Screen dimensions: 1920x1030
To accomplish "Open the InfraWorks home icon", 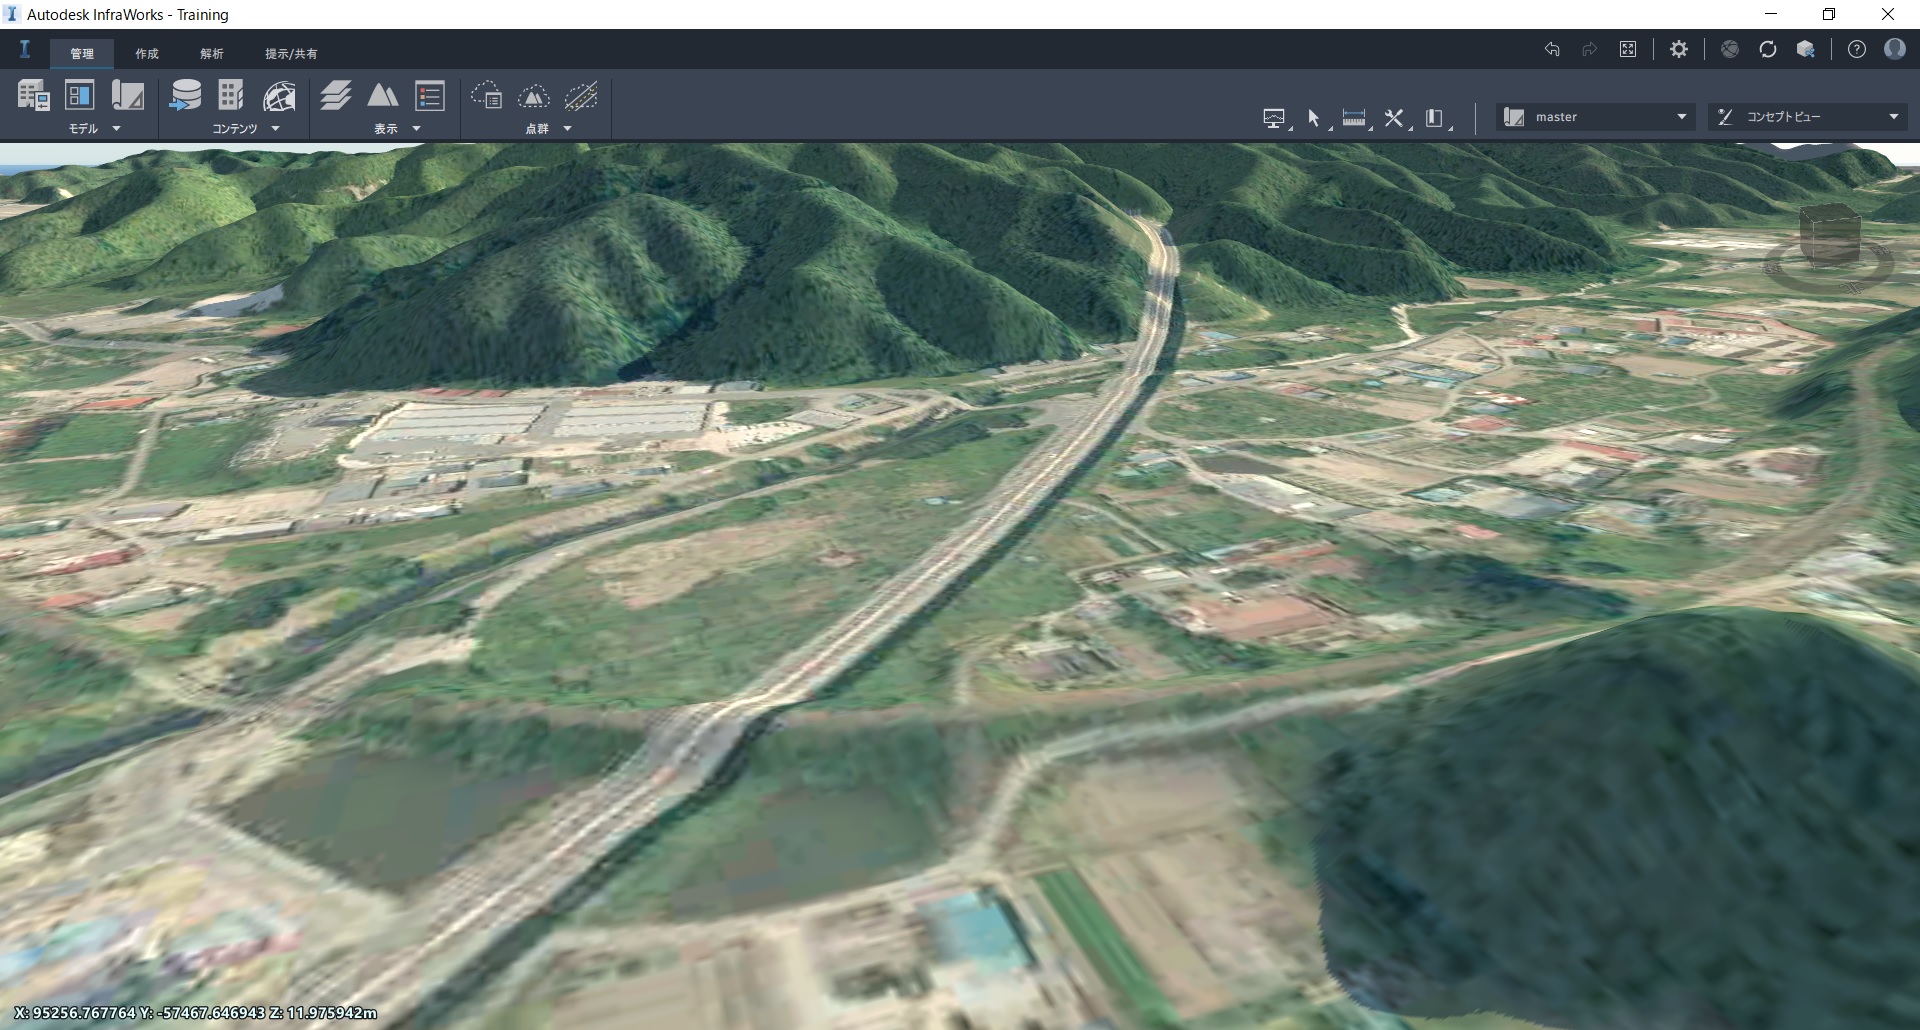I will (25, 50).
